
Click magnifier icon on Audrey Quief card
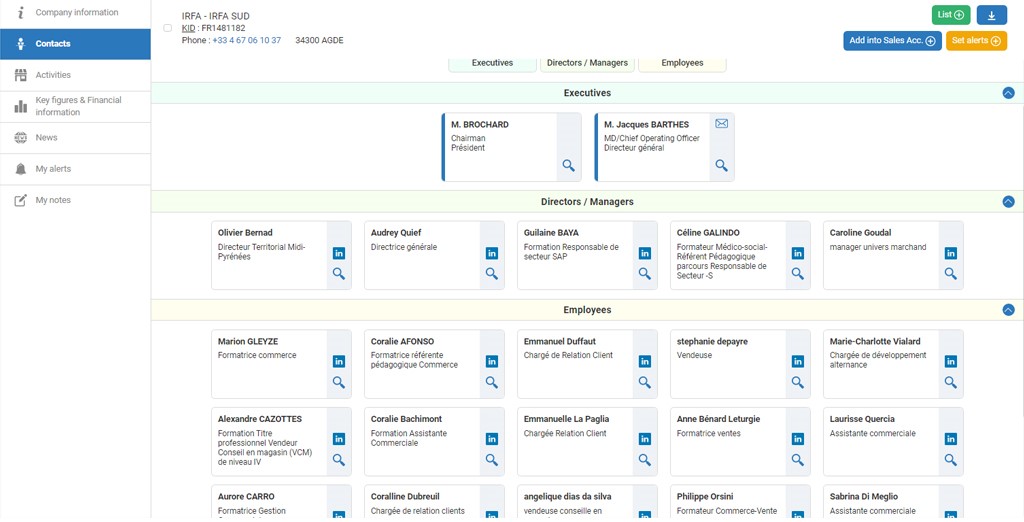coord(492,274)
